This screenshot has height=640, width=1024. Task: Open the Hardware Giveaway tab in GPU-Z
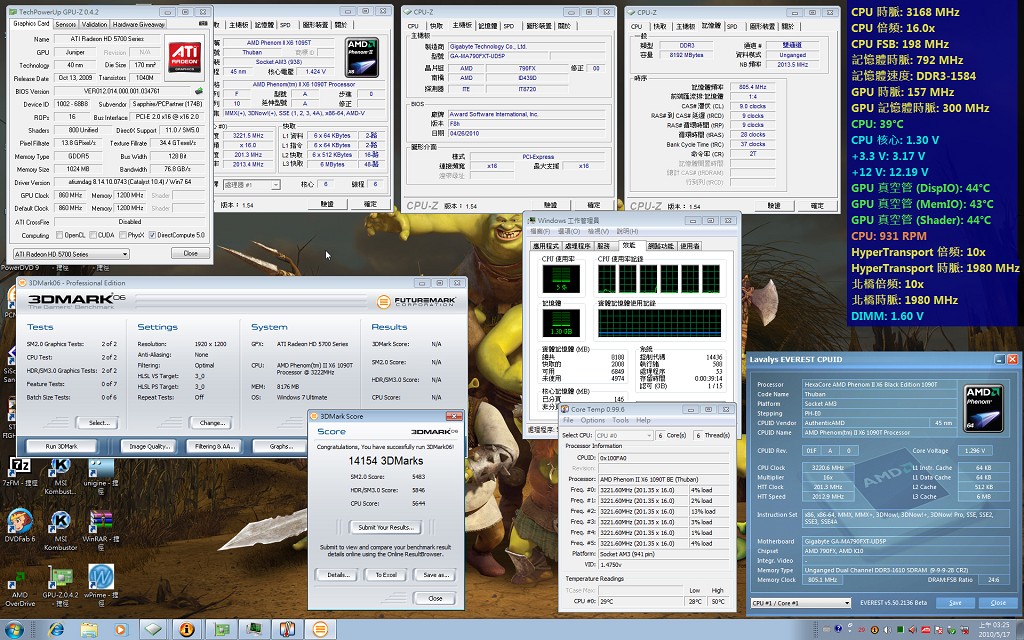point(138,24)
